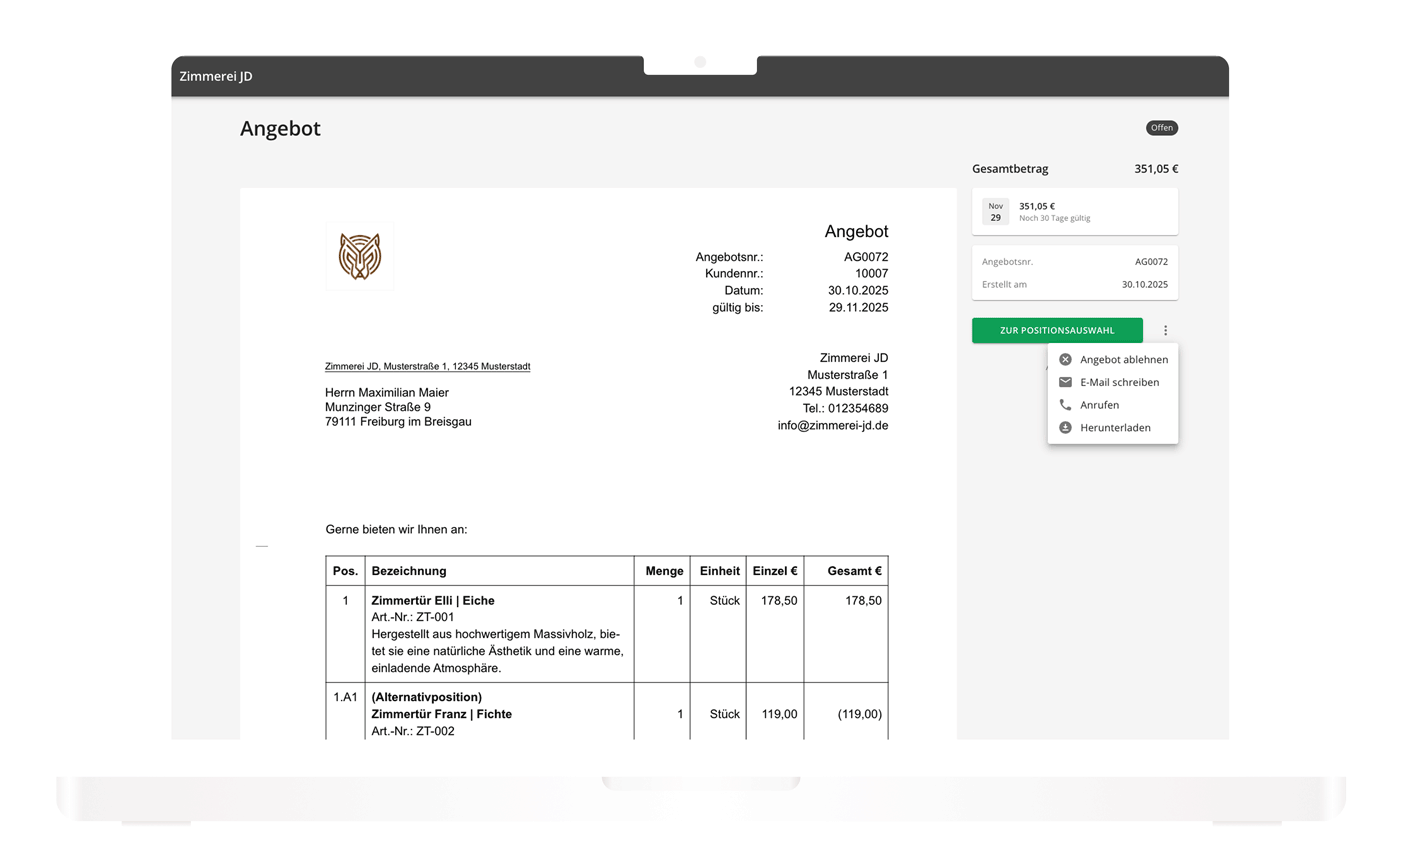Click the envelope icon in the menu
1402x866 pixels.
tap(1065, 382)
